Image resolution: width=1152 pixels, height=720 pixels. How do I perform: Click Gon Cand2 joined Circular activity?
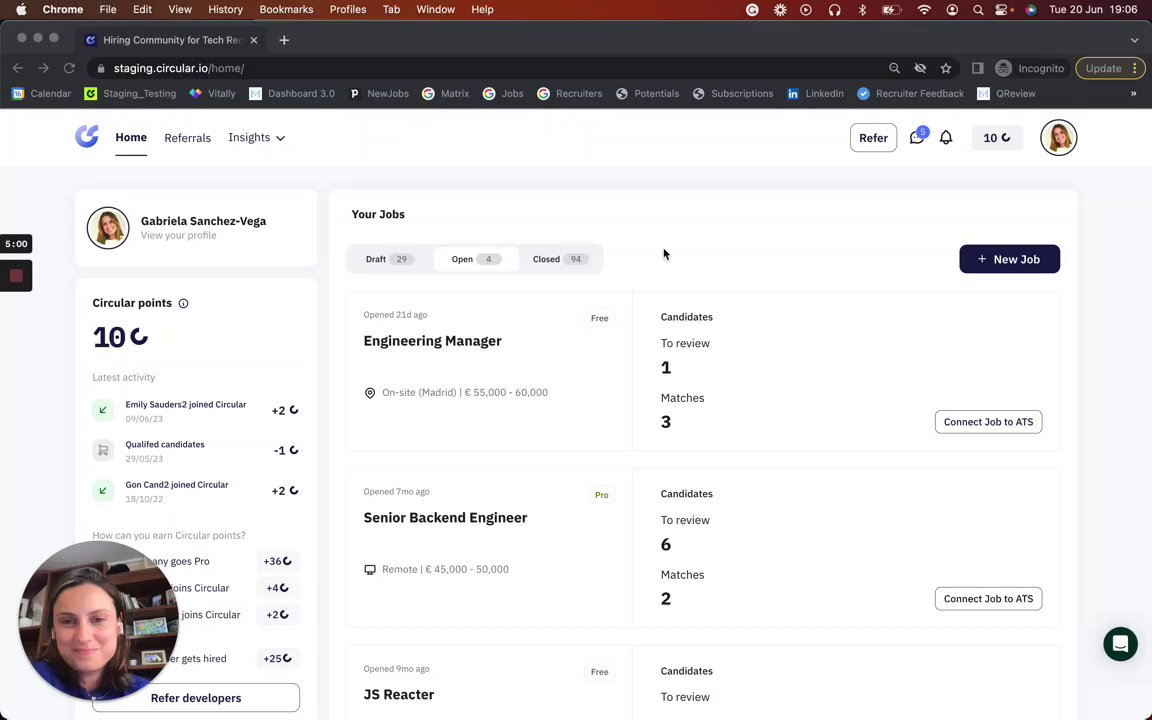click(195, 491)
